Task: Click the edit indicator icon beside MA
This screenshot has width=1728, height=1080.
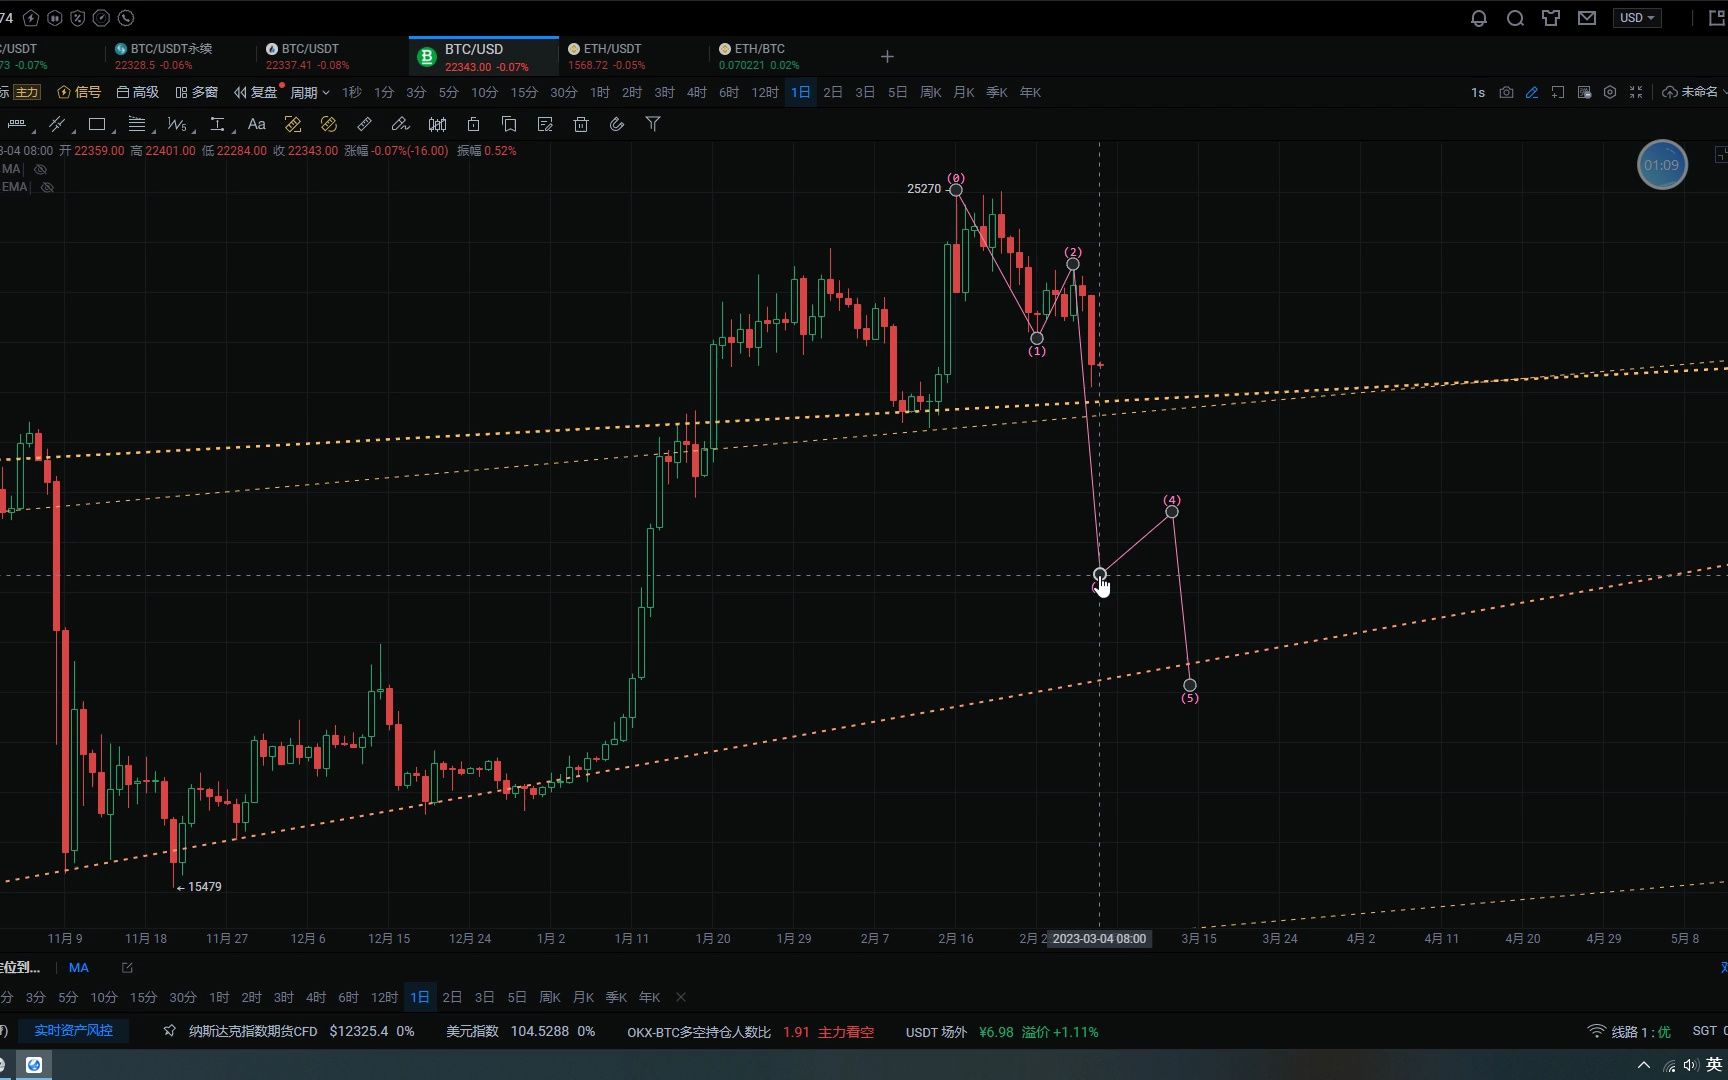Action: click(x=127, y=967)
